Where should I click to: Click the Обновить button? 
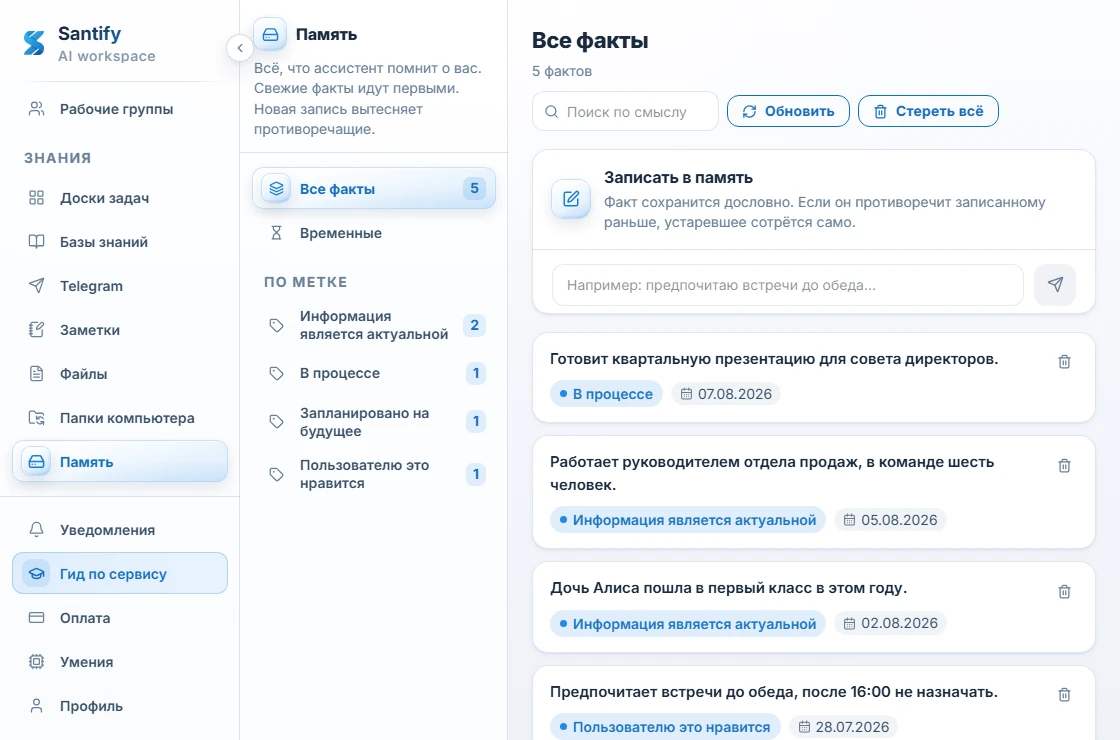click(x=788, y=111)
